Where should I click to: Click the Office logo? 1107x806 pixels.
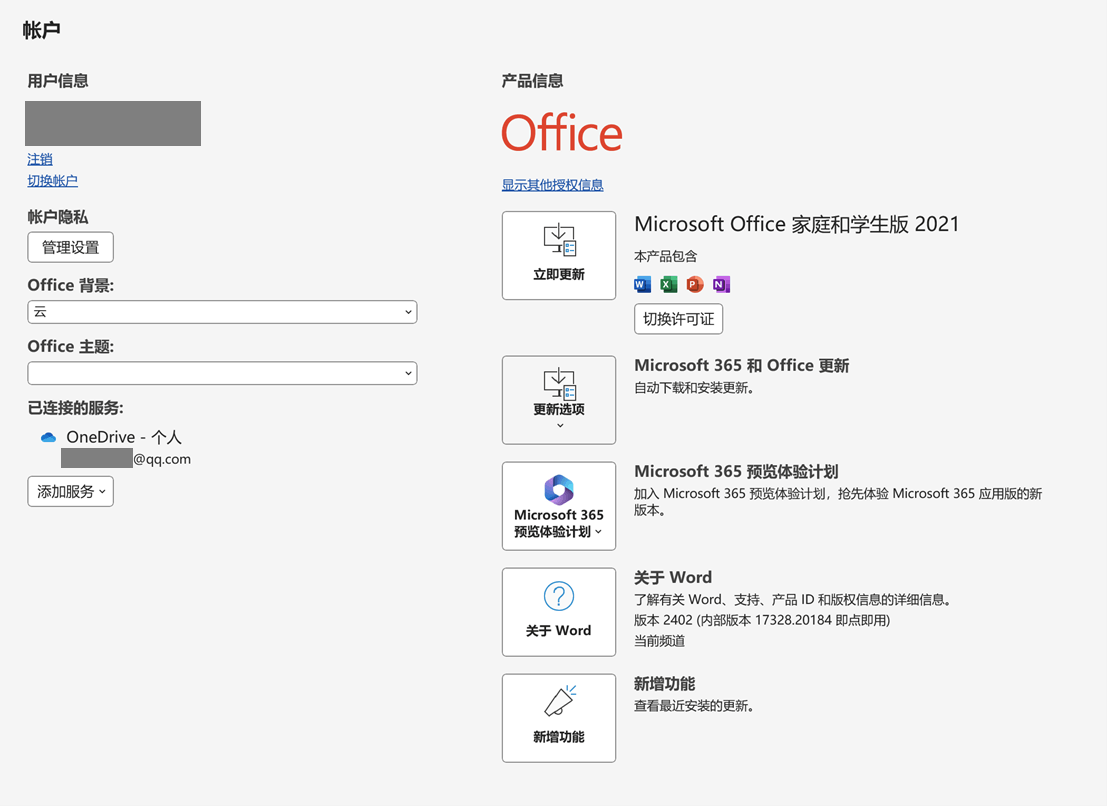click(562, 133)
